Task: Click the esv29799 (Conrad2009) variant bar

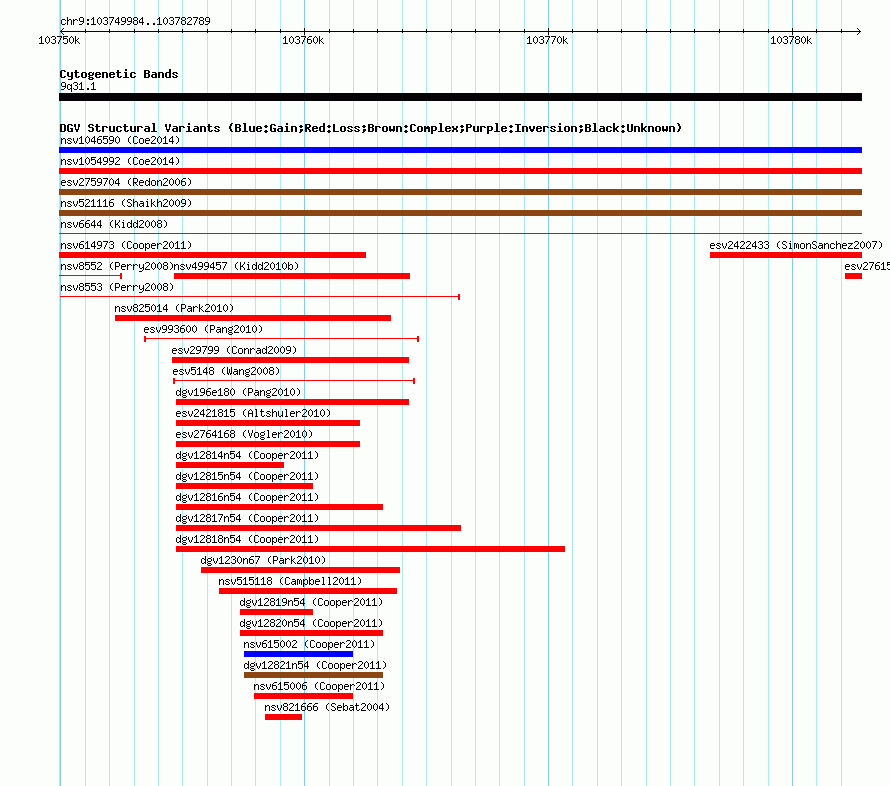Action: coord(290,360)
